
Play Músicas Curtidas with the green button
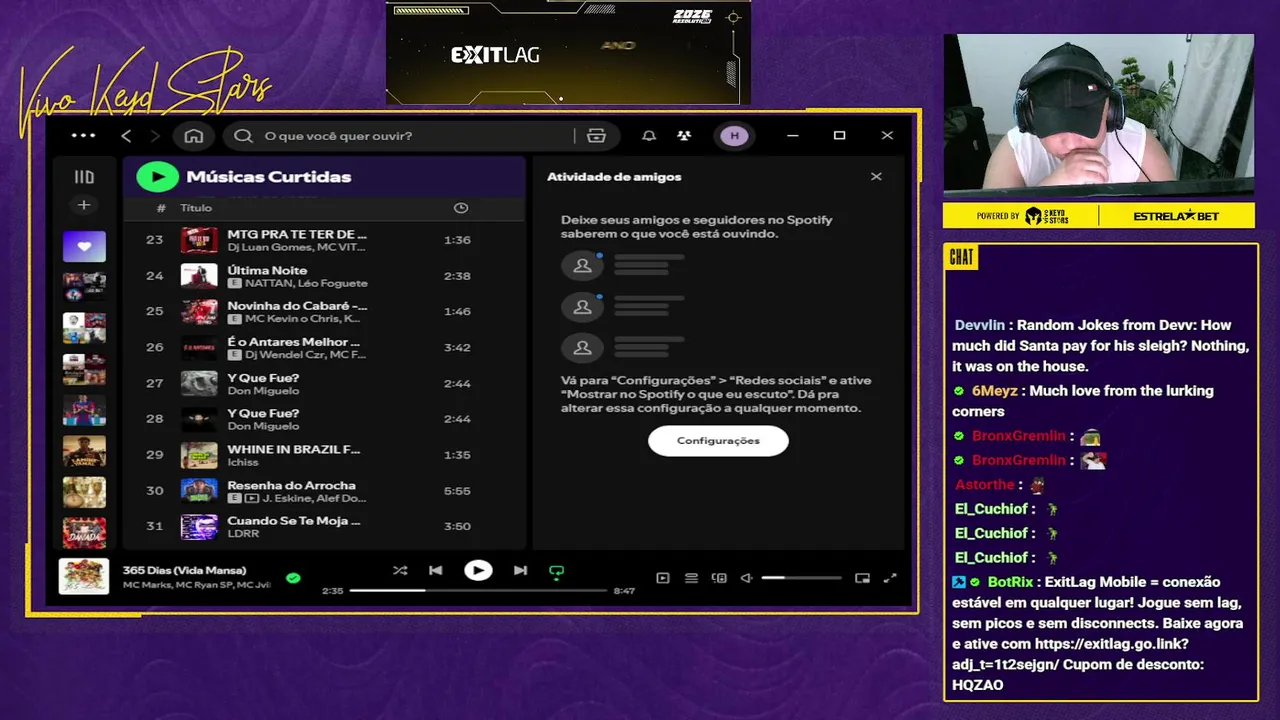pos(157,177)
